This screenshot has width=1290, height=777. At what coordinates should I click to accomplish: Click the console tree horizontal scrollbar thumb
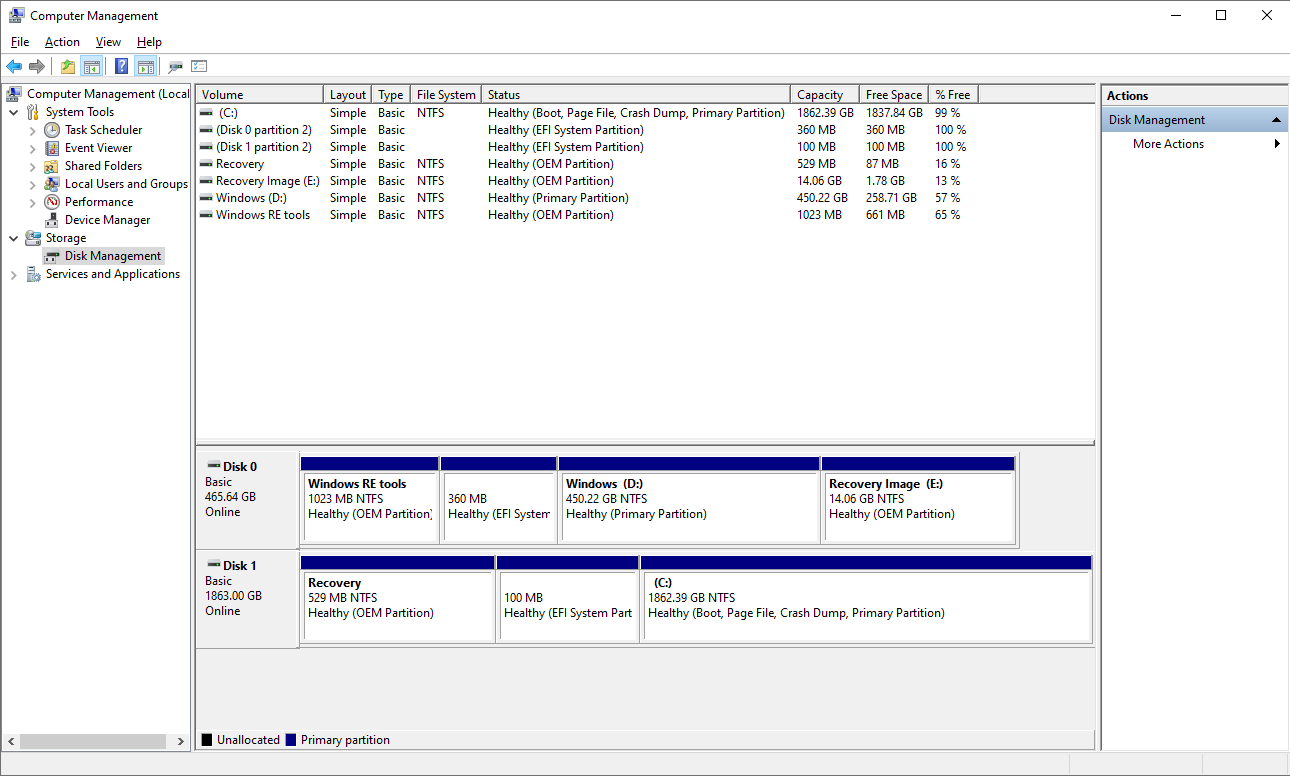93,742
